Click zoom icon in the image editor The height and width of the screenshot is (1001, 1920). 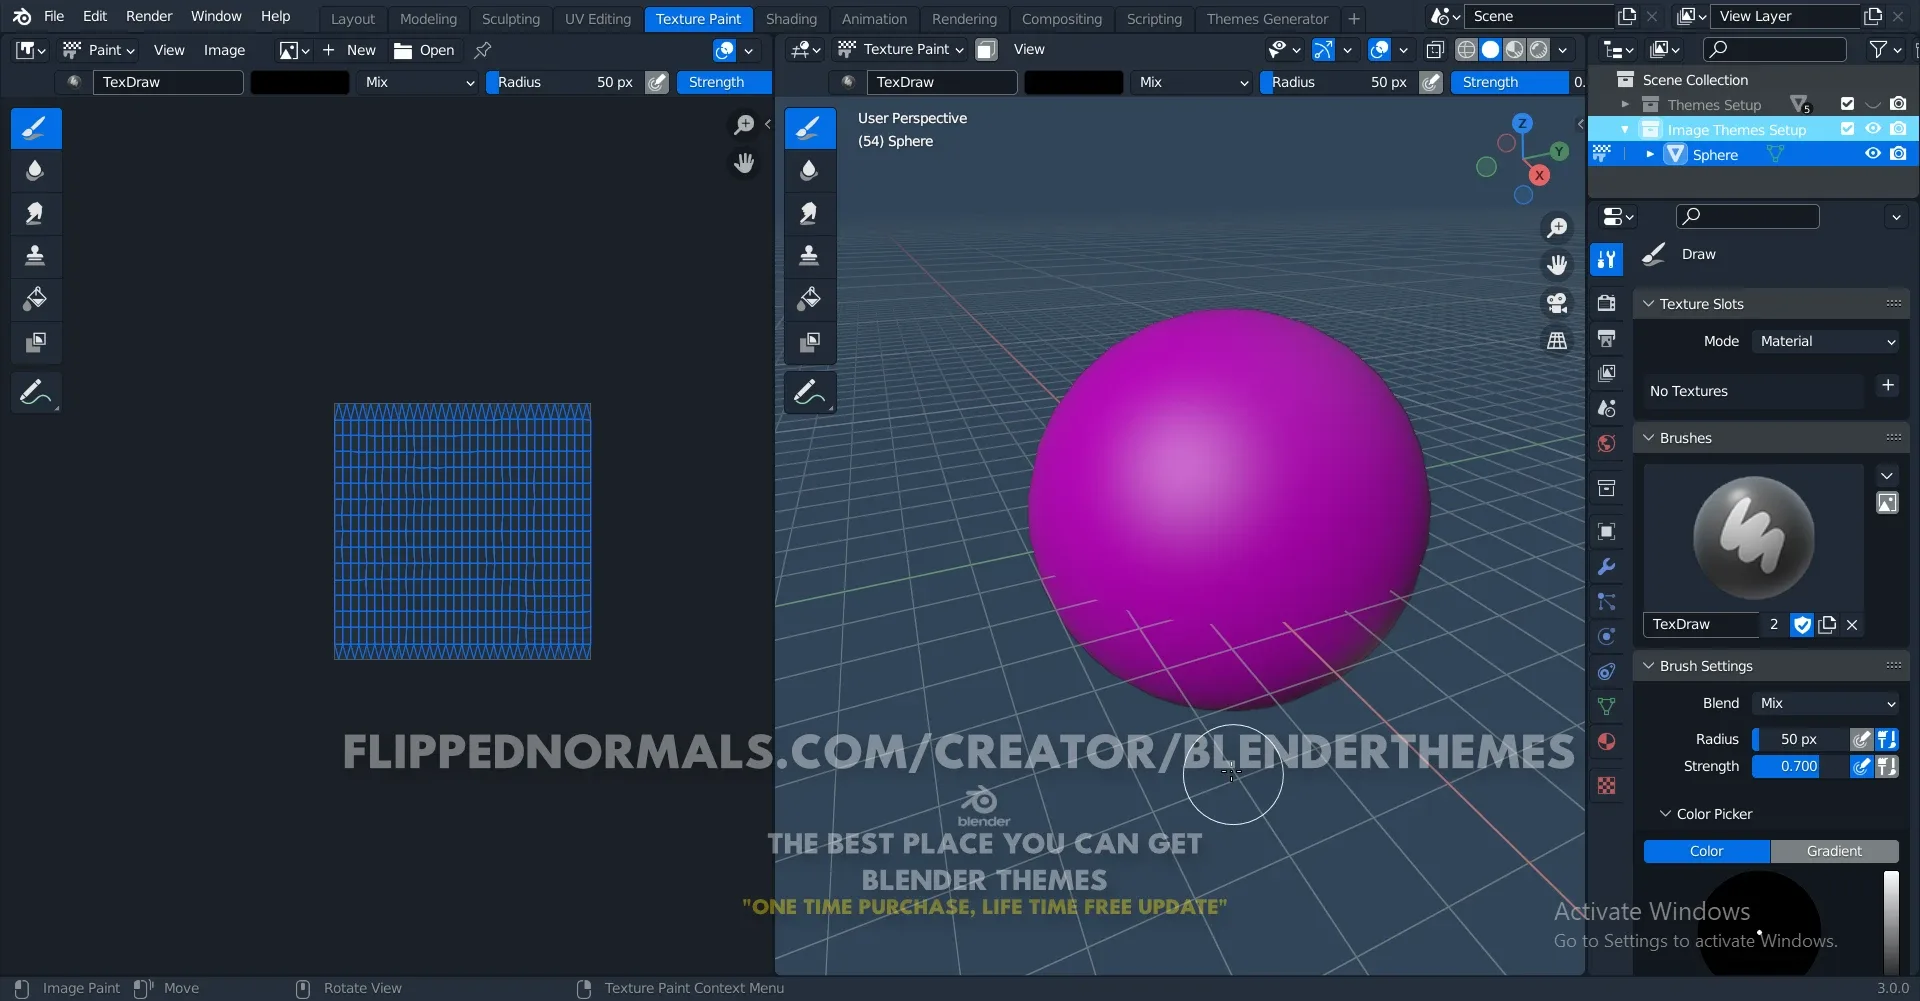click(744, 125)
